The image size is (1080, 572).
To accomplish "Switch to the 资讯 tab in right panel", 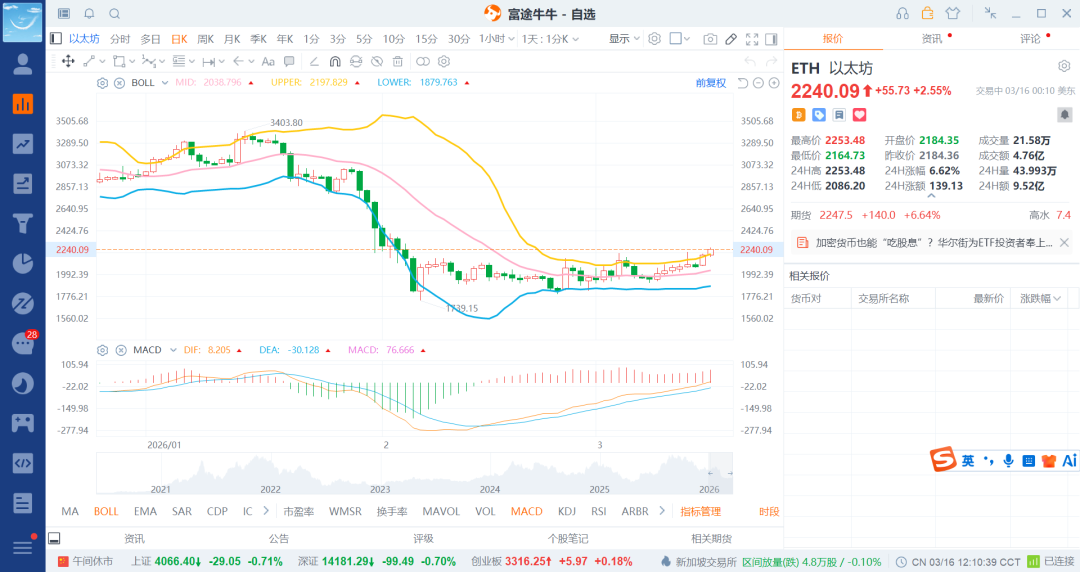I will point(931,39).
